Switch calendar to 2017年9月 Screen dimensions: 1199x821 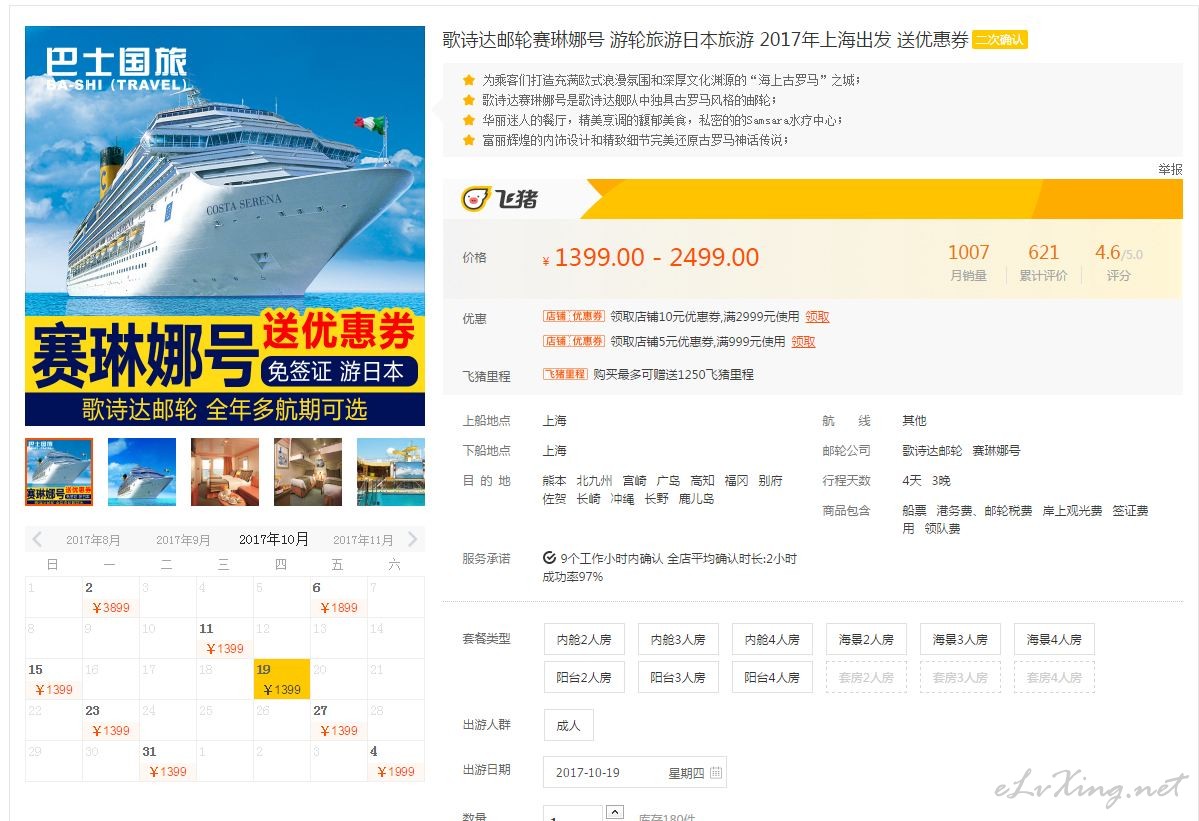pos(183,540)
